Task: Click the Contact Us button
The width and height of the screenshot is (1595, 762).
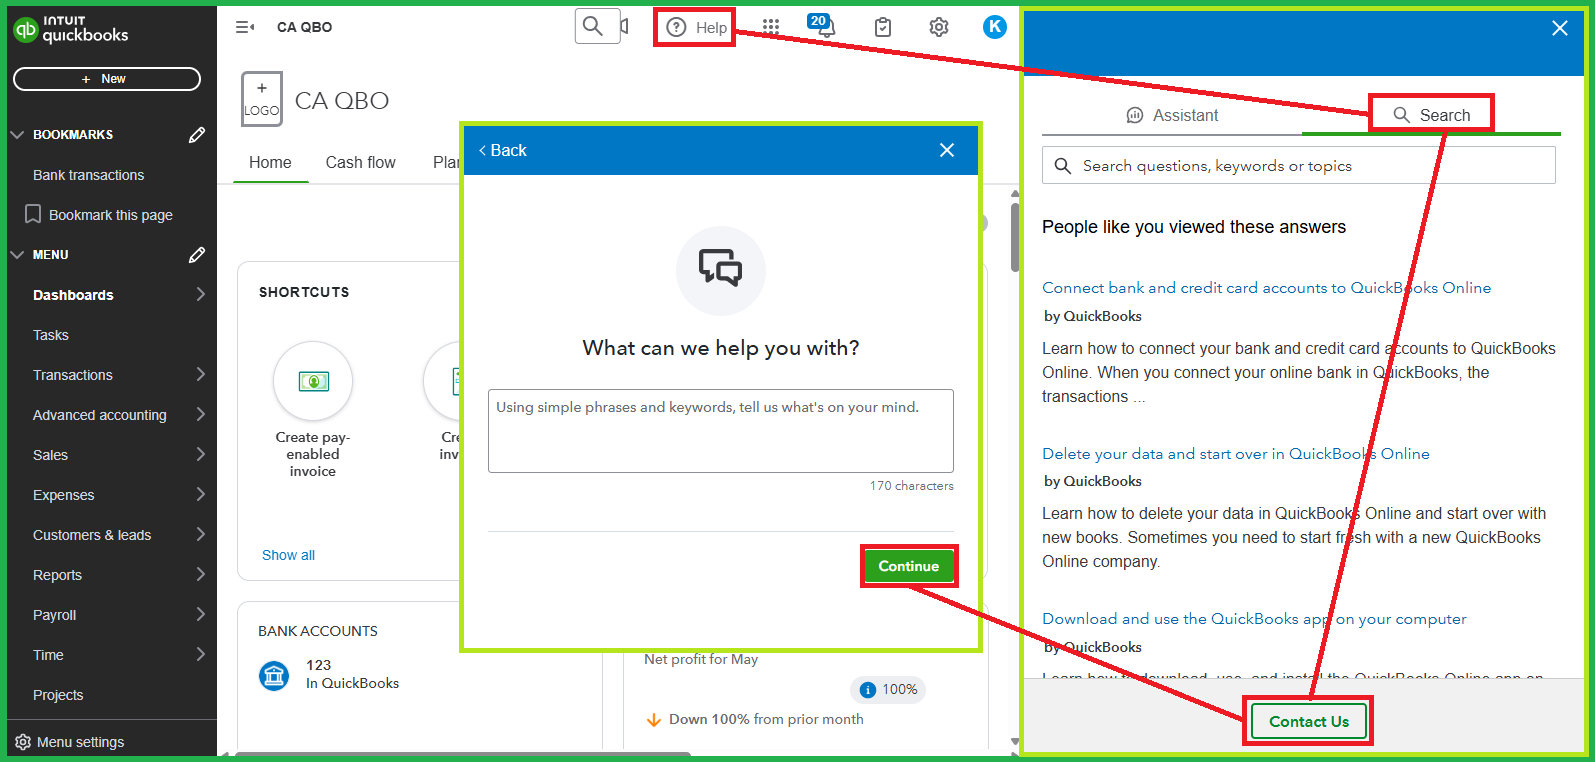Action: pos(1309,721)
